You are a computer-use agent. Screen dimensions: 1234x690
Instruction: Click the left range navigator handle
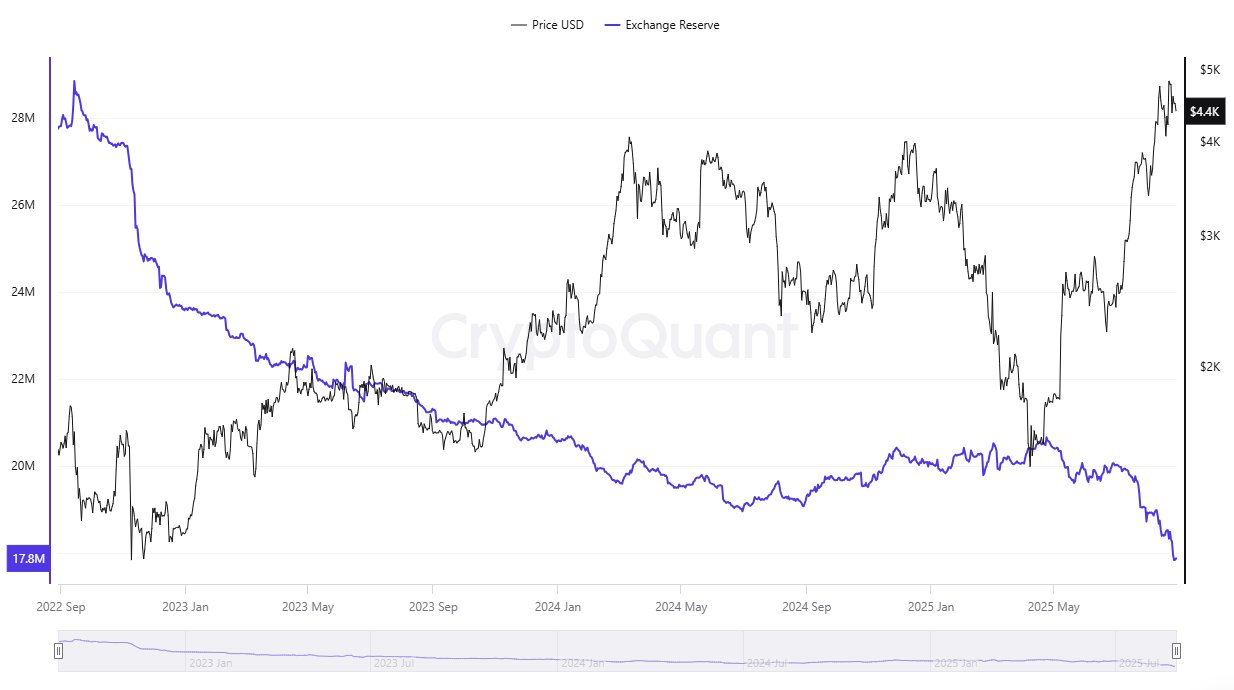[58, 651]
